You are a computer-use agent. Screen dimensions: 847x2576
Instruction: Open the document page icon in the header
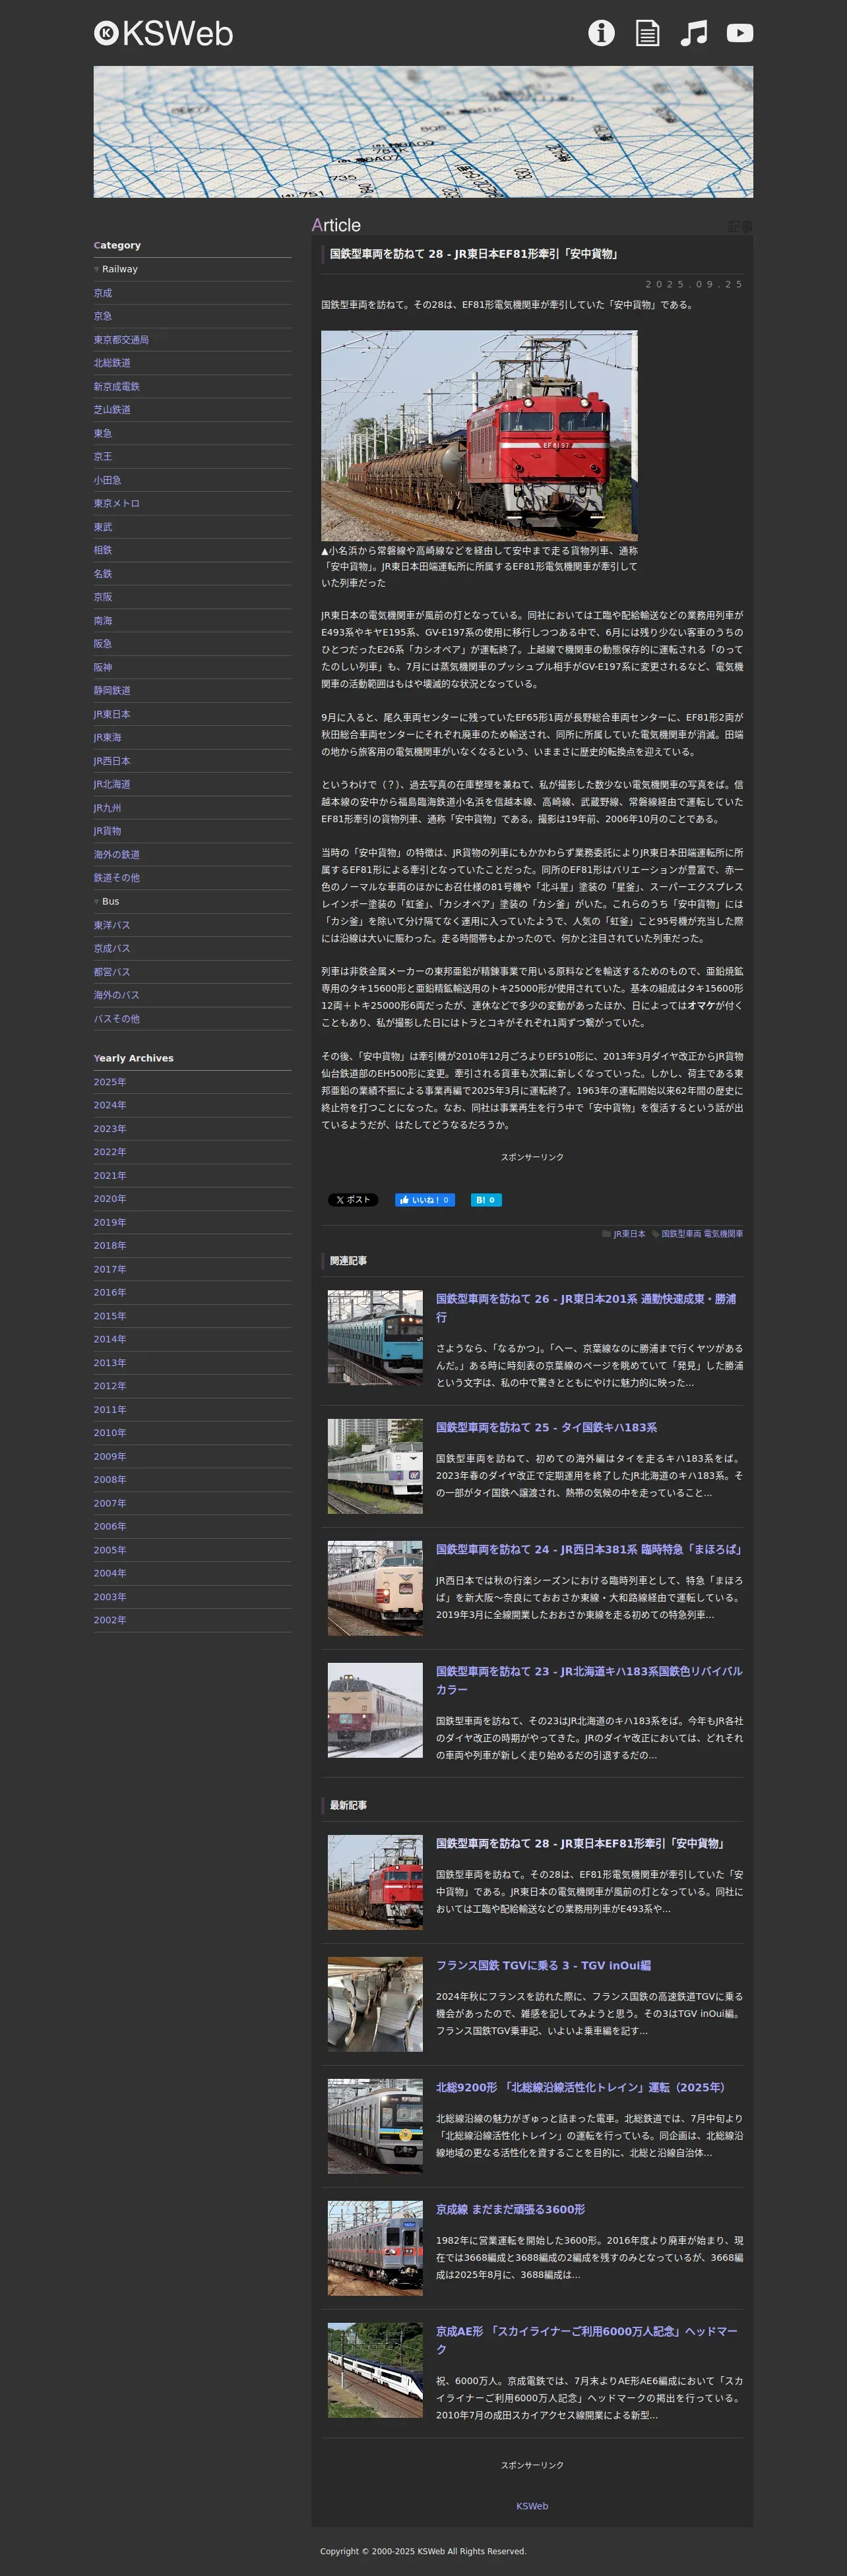click(648, 33)
